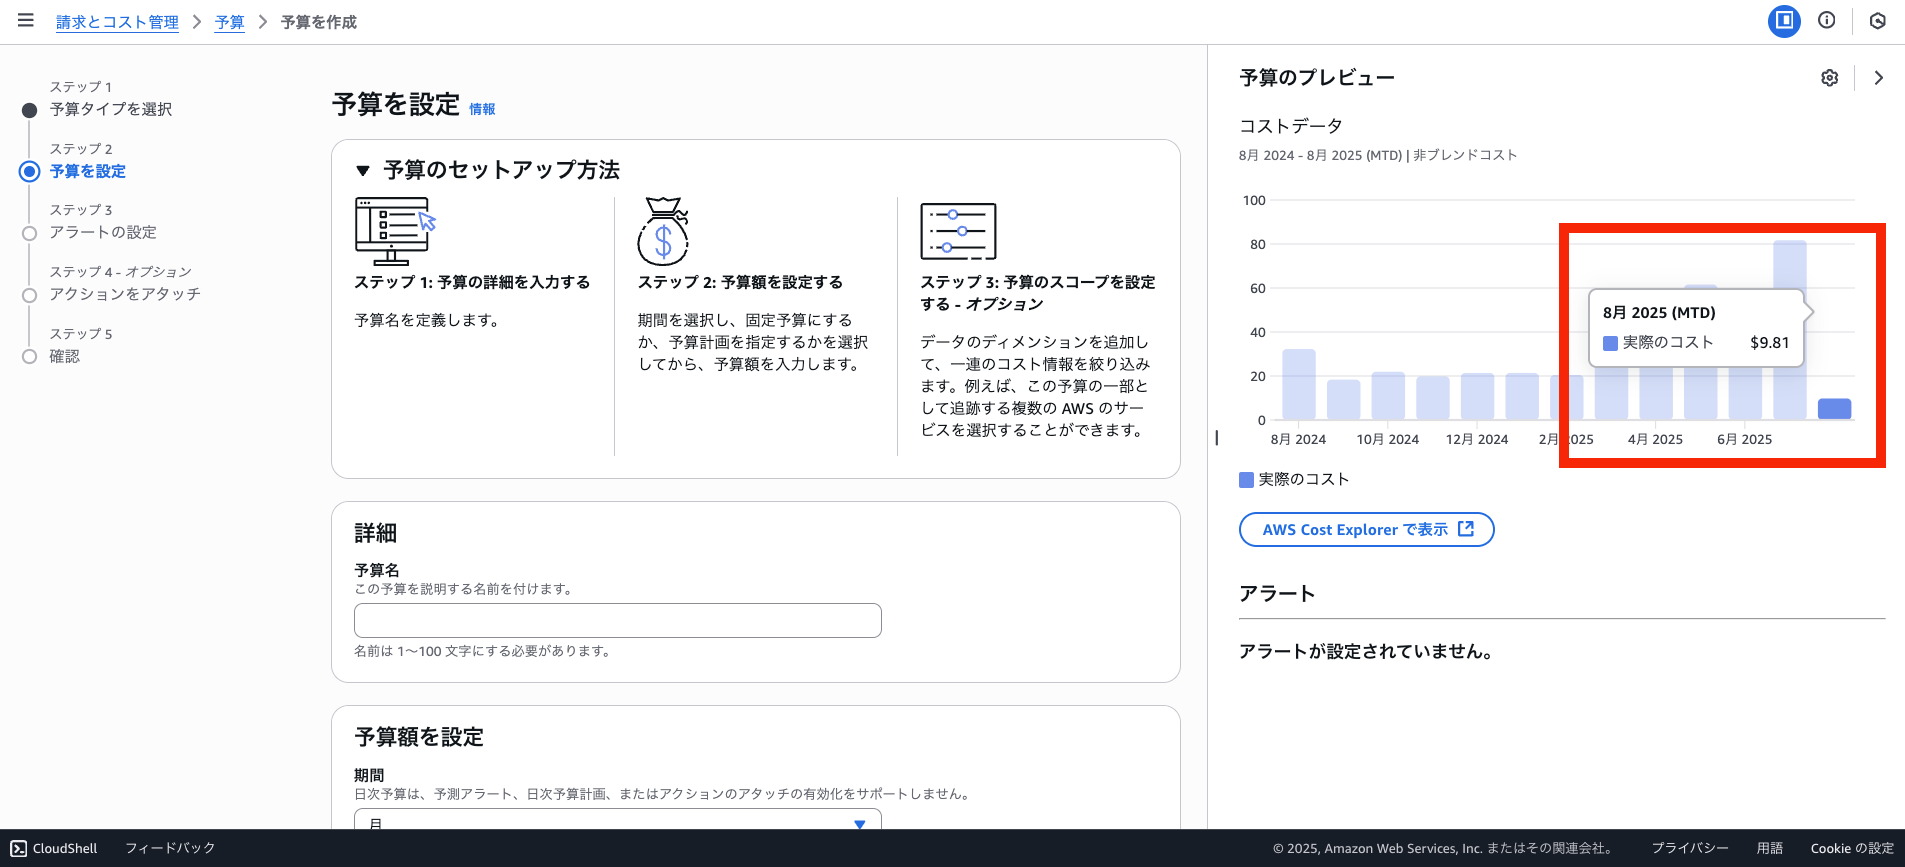Screen dimensions: 1905x867
Task: Open the info help panel icon
Action: (1827, 21)
